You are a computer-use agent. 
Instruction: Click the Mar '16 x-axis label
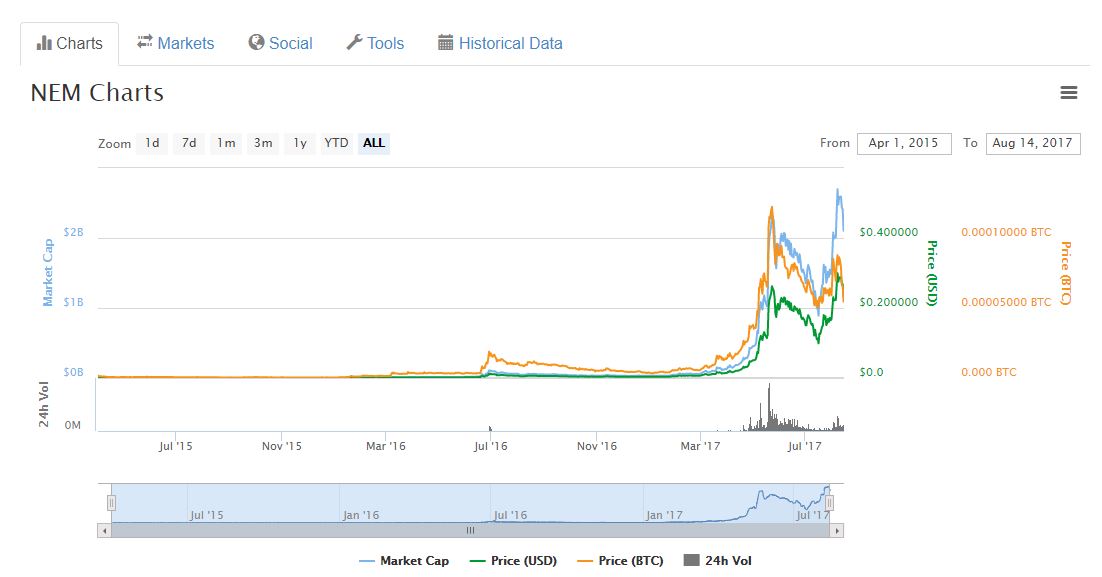(386, 446)
